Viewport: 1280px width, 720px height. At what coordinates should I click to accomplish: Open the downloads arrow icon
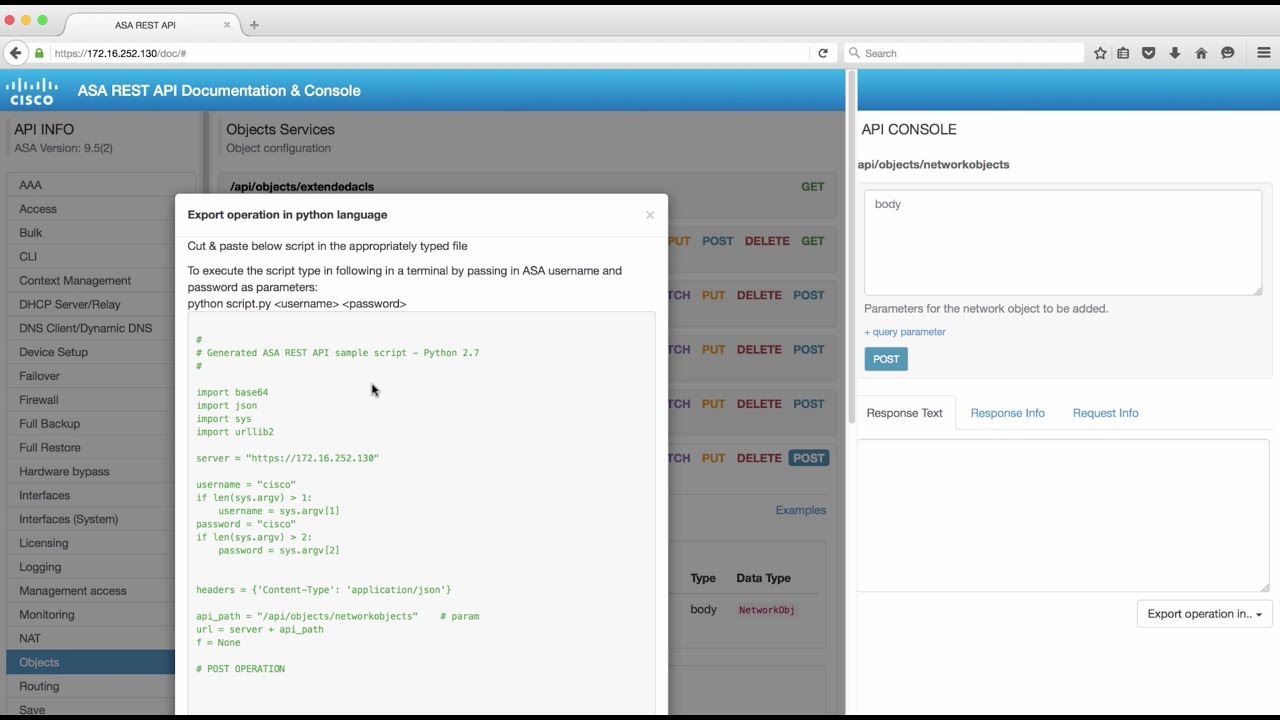1175,53
